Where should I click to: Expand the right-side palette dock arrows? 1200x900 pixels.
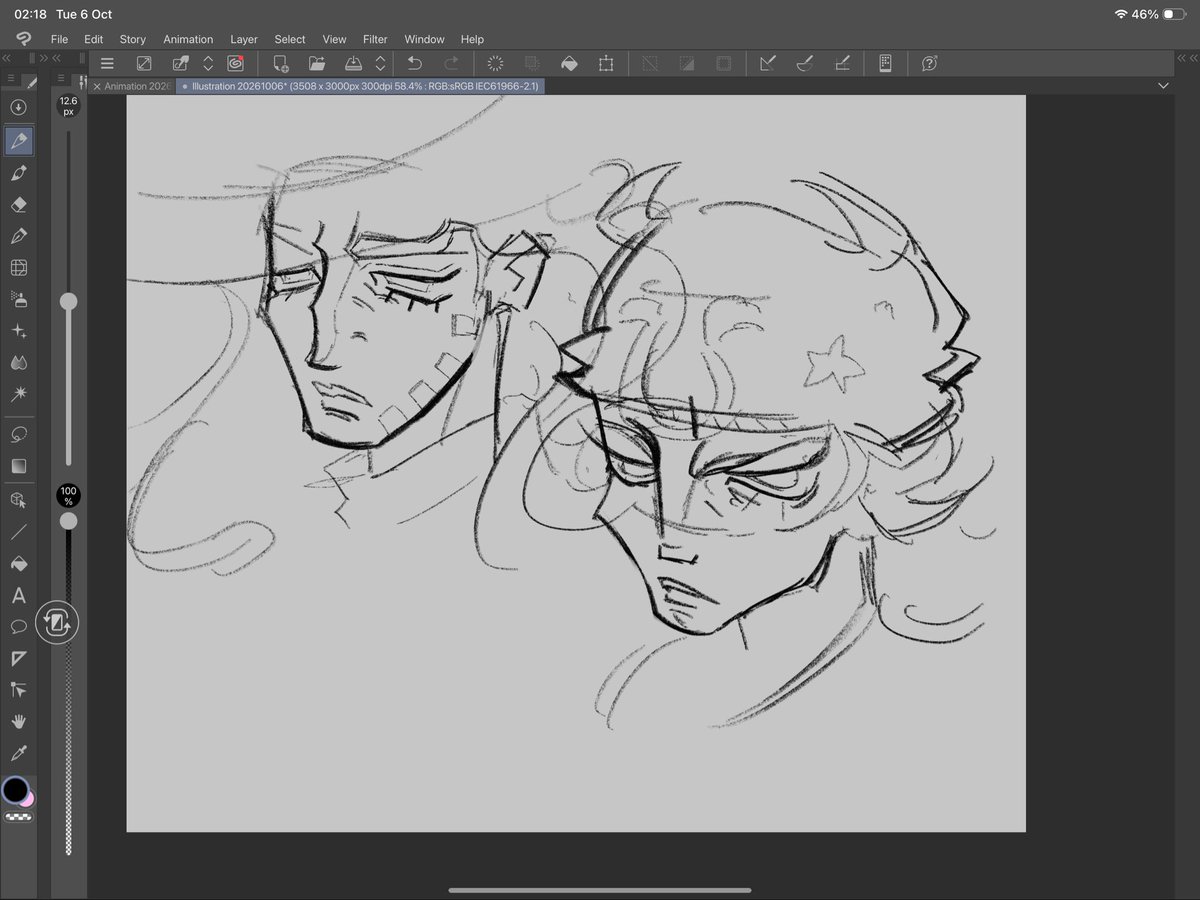[1189, 59]
